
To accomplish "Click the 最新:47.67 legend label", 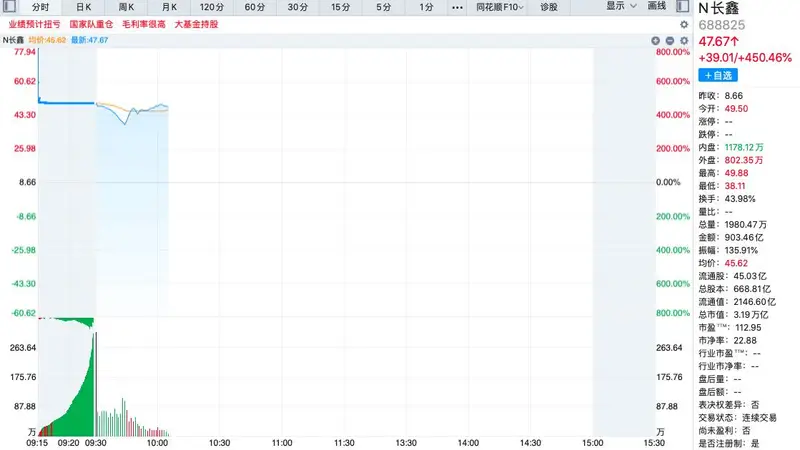I will (89, 40).
